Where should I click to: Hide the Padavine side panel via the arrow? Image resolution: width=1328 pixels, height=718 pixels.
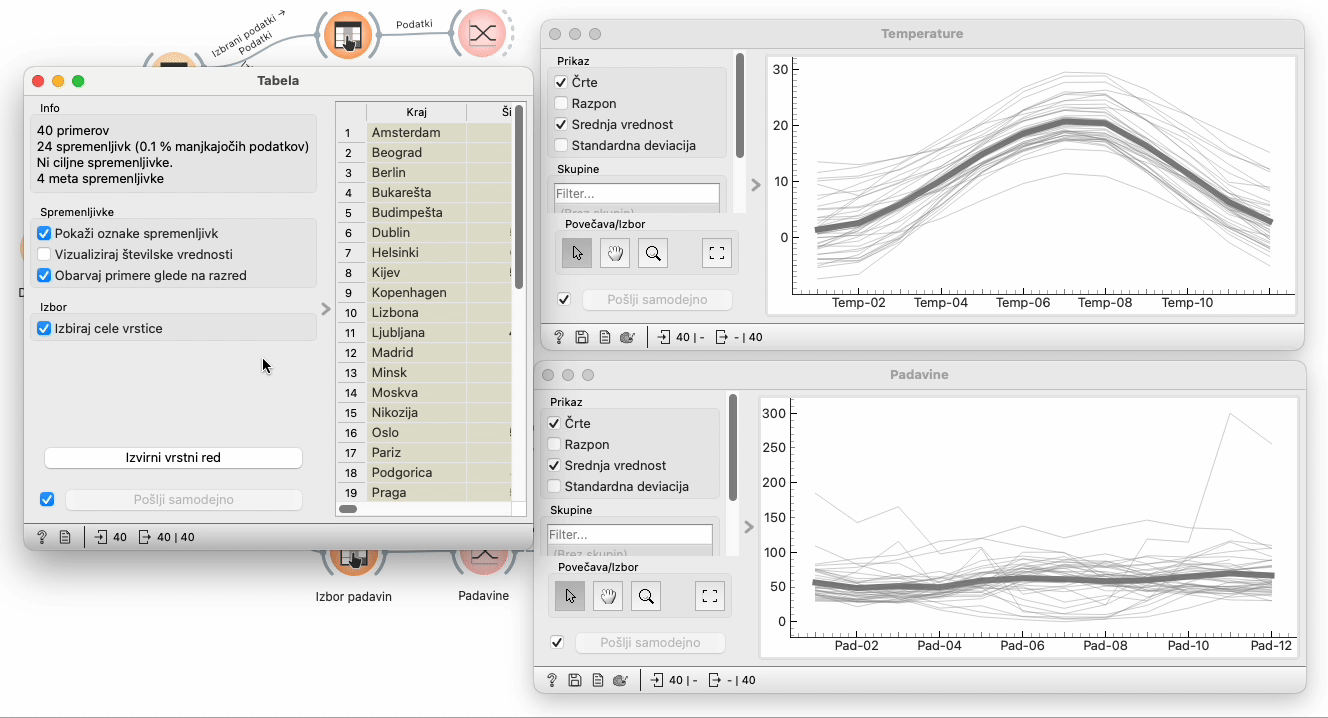748,527
